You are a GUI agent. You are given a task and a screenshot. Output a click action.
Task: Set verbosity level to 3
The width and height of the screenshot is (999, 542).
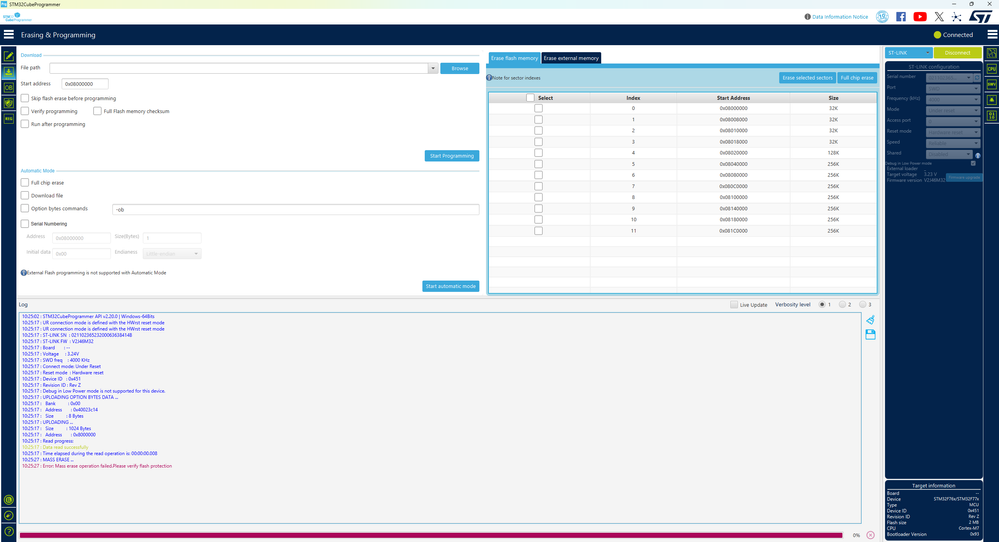[863, 304]
